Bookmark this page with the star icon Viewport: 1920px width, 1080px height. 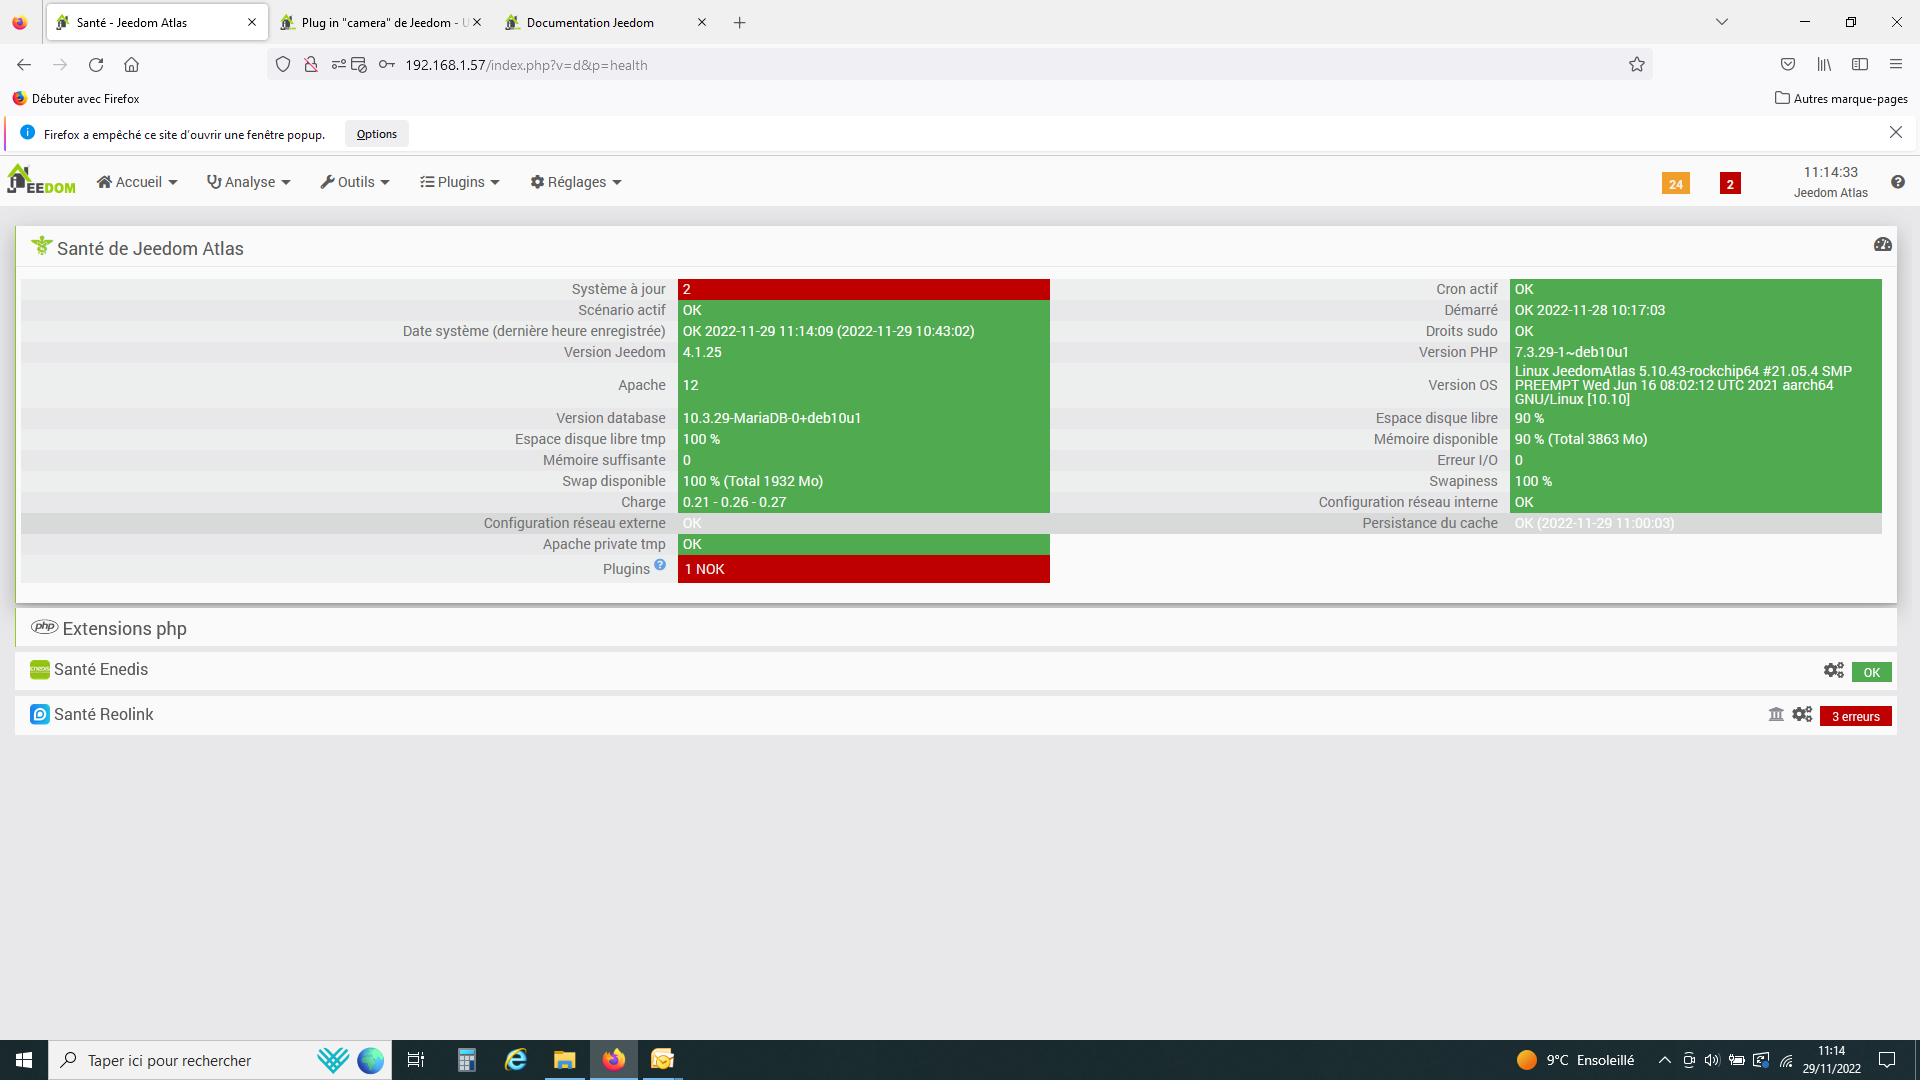[1636, 65]
